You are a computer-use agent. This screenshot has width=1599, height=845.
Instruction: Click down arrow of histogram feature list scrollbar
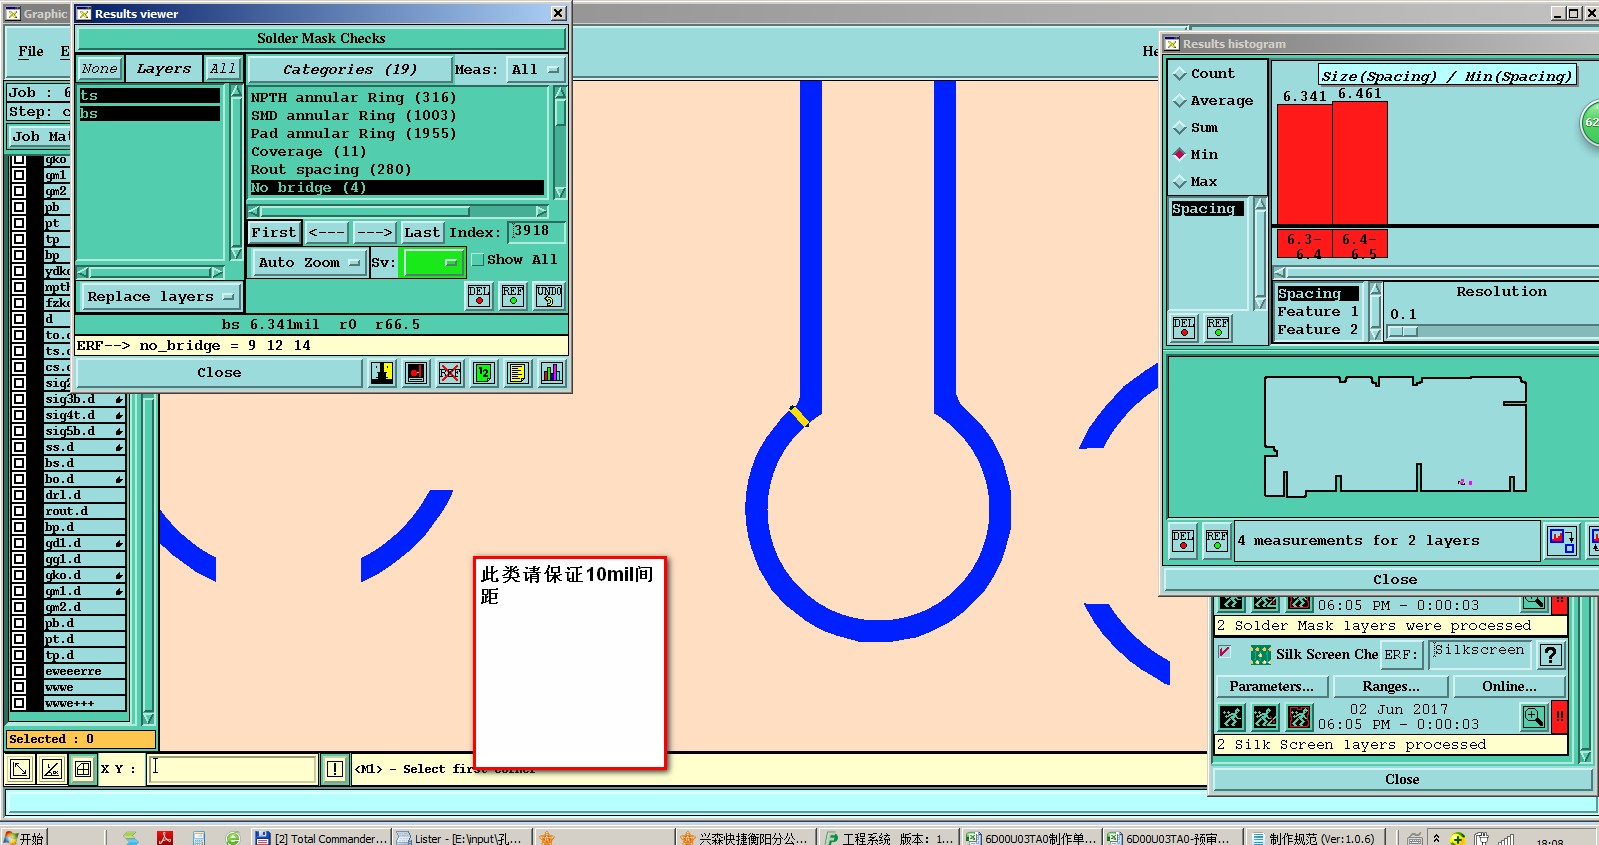(1375, 334)
